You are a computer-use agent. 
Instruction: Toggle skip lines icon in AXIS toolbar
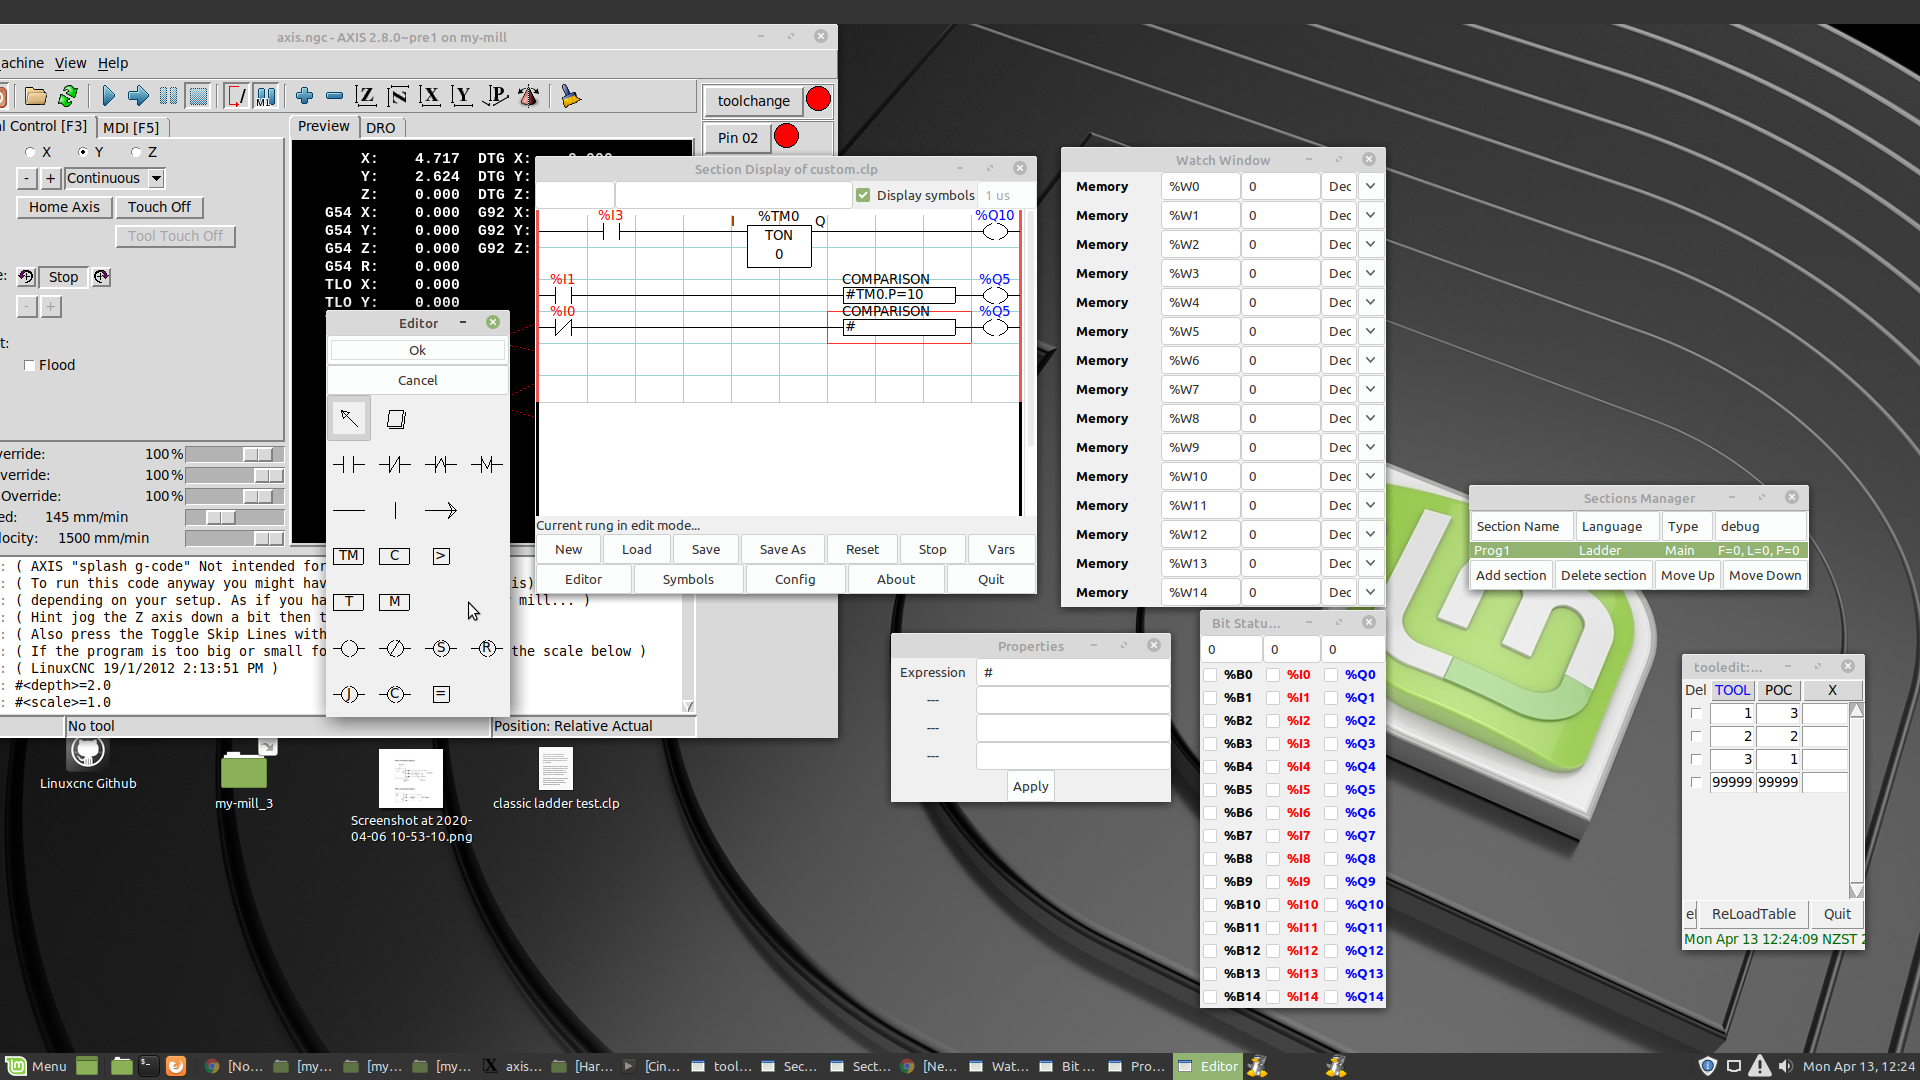(236, 96)
